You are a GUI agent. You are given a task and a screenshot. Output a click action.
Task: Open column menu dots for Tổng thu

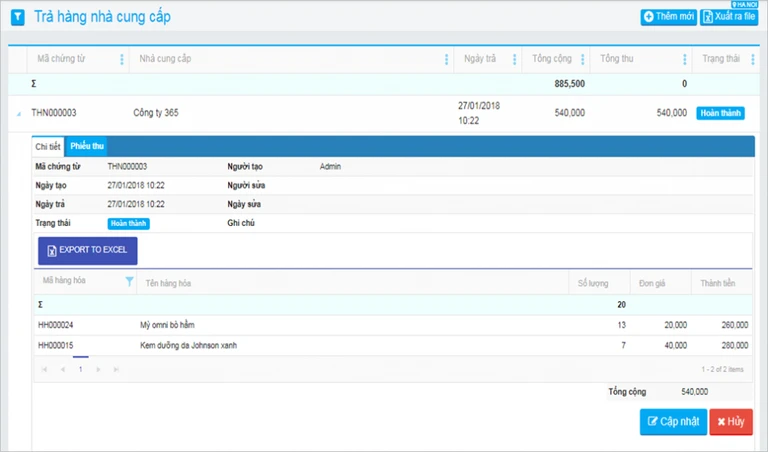[684, 59]
